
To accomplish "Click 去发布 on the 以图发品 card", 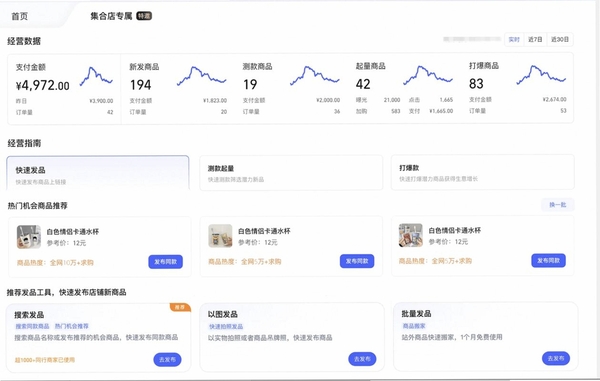I will pyautogui.click(x=362, y=359).
